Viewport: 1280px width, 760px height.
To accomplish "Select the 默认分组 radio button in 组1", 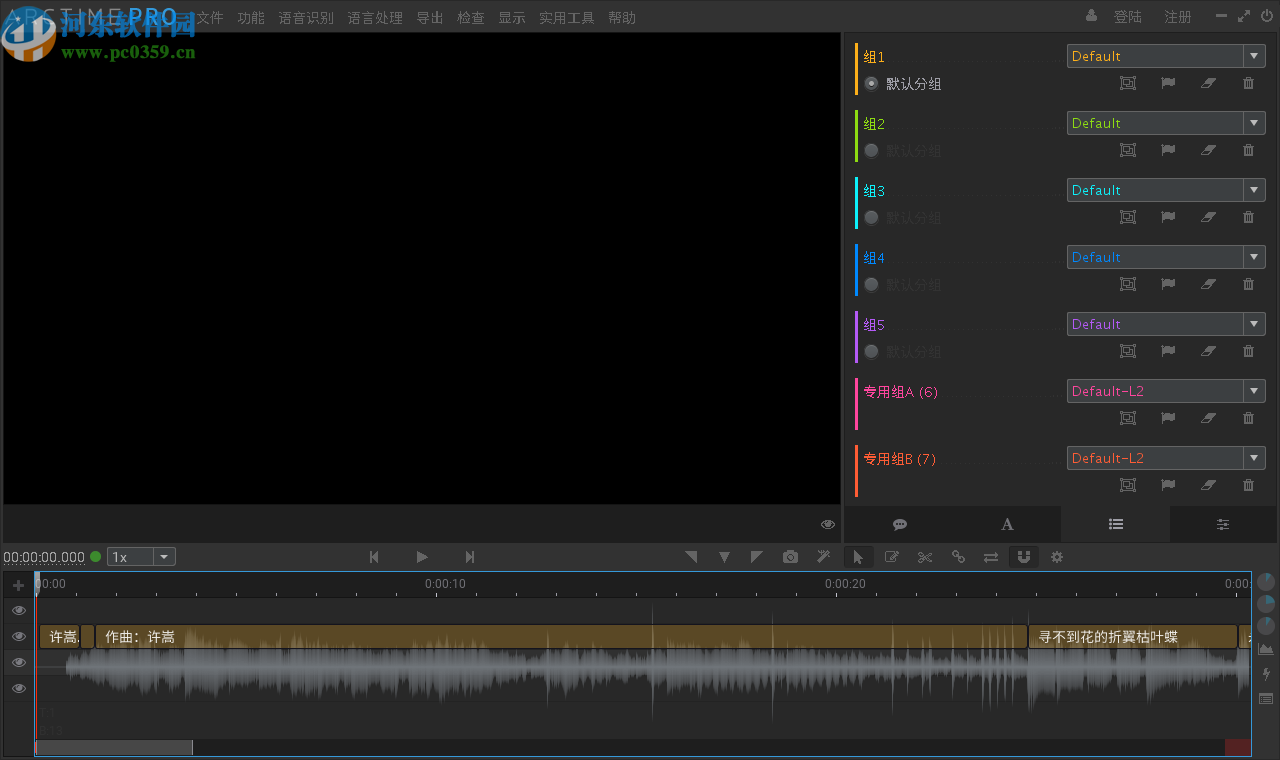I will pyautogui.click(x=871, y=84).
